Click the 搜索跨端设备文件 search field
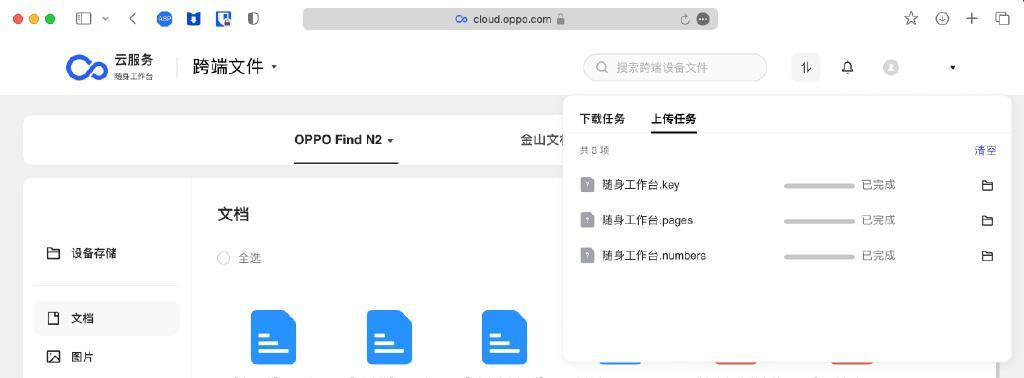Screen dimensions: 1024x378 click(675, 67)
